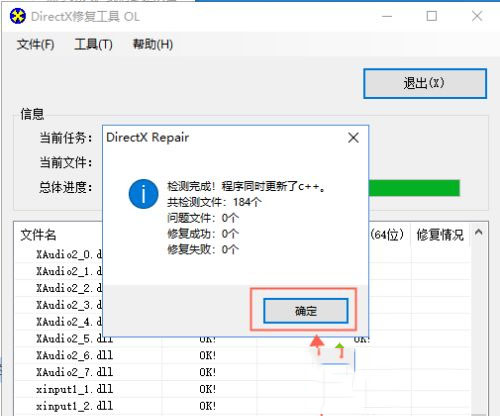The height and width of the screenshot is (416, 500).
Task: Select the XAudio2_3 file row
Action: 69,305
